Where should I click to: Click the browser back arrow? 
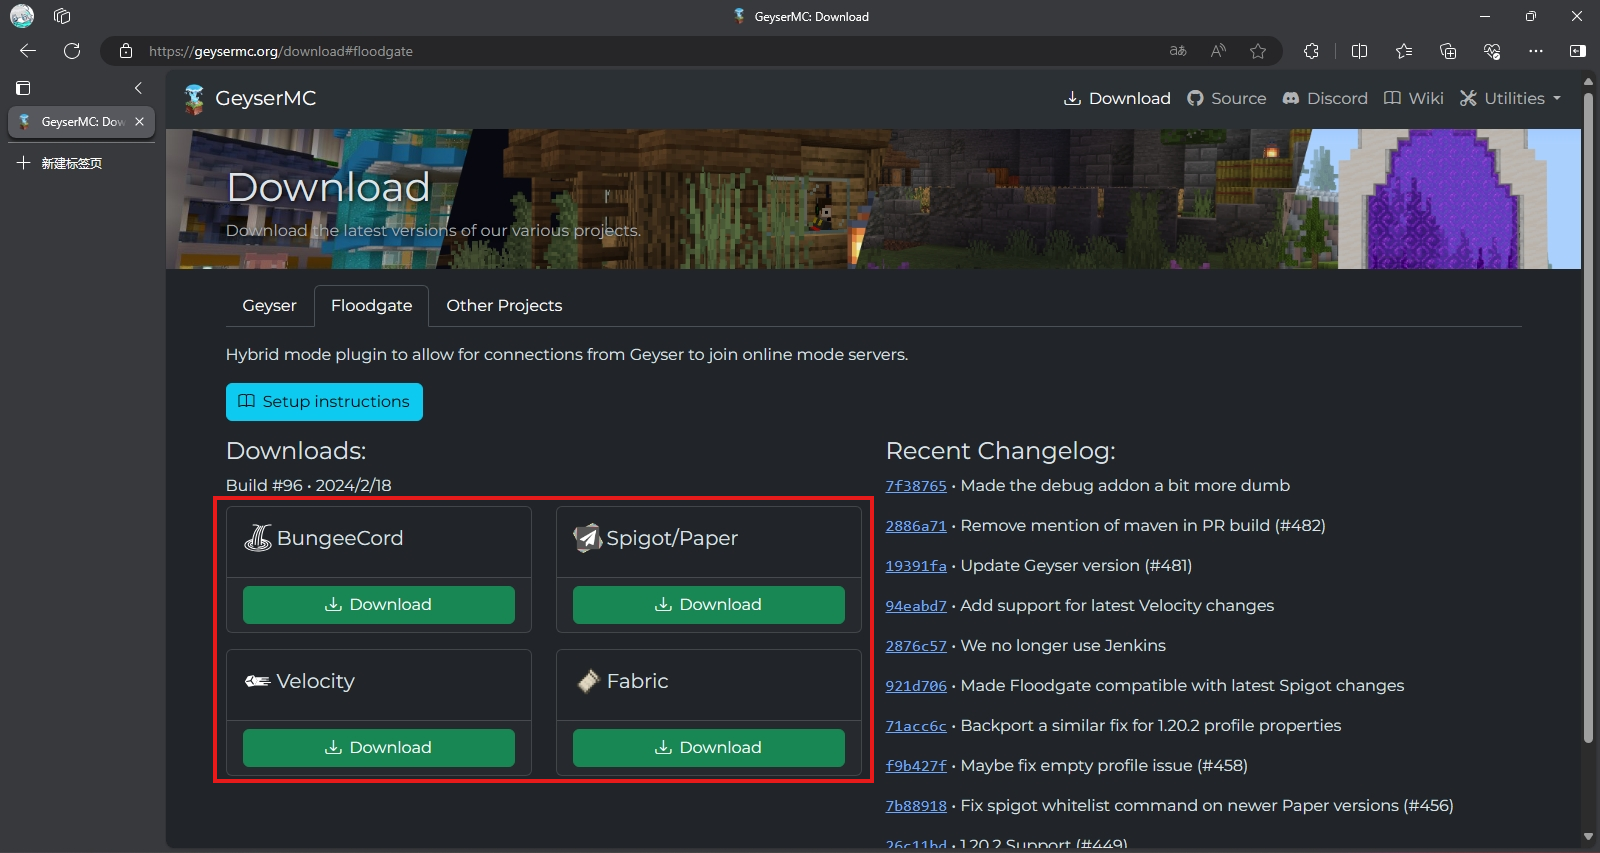coord(28,51)
